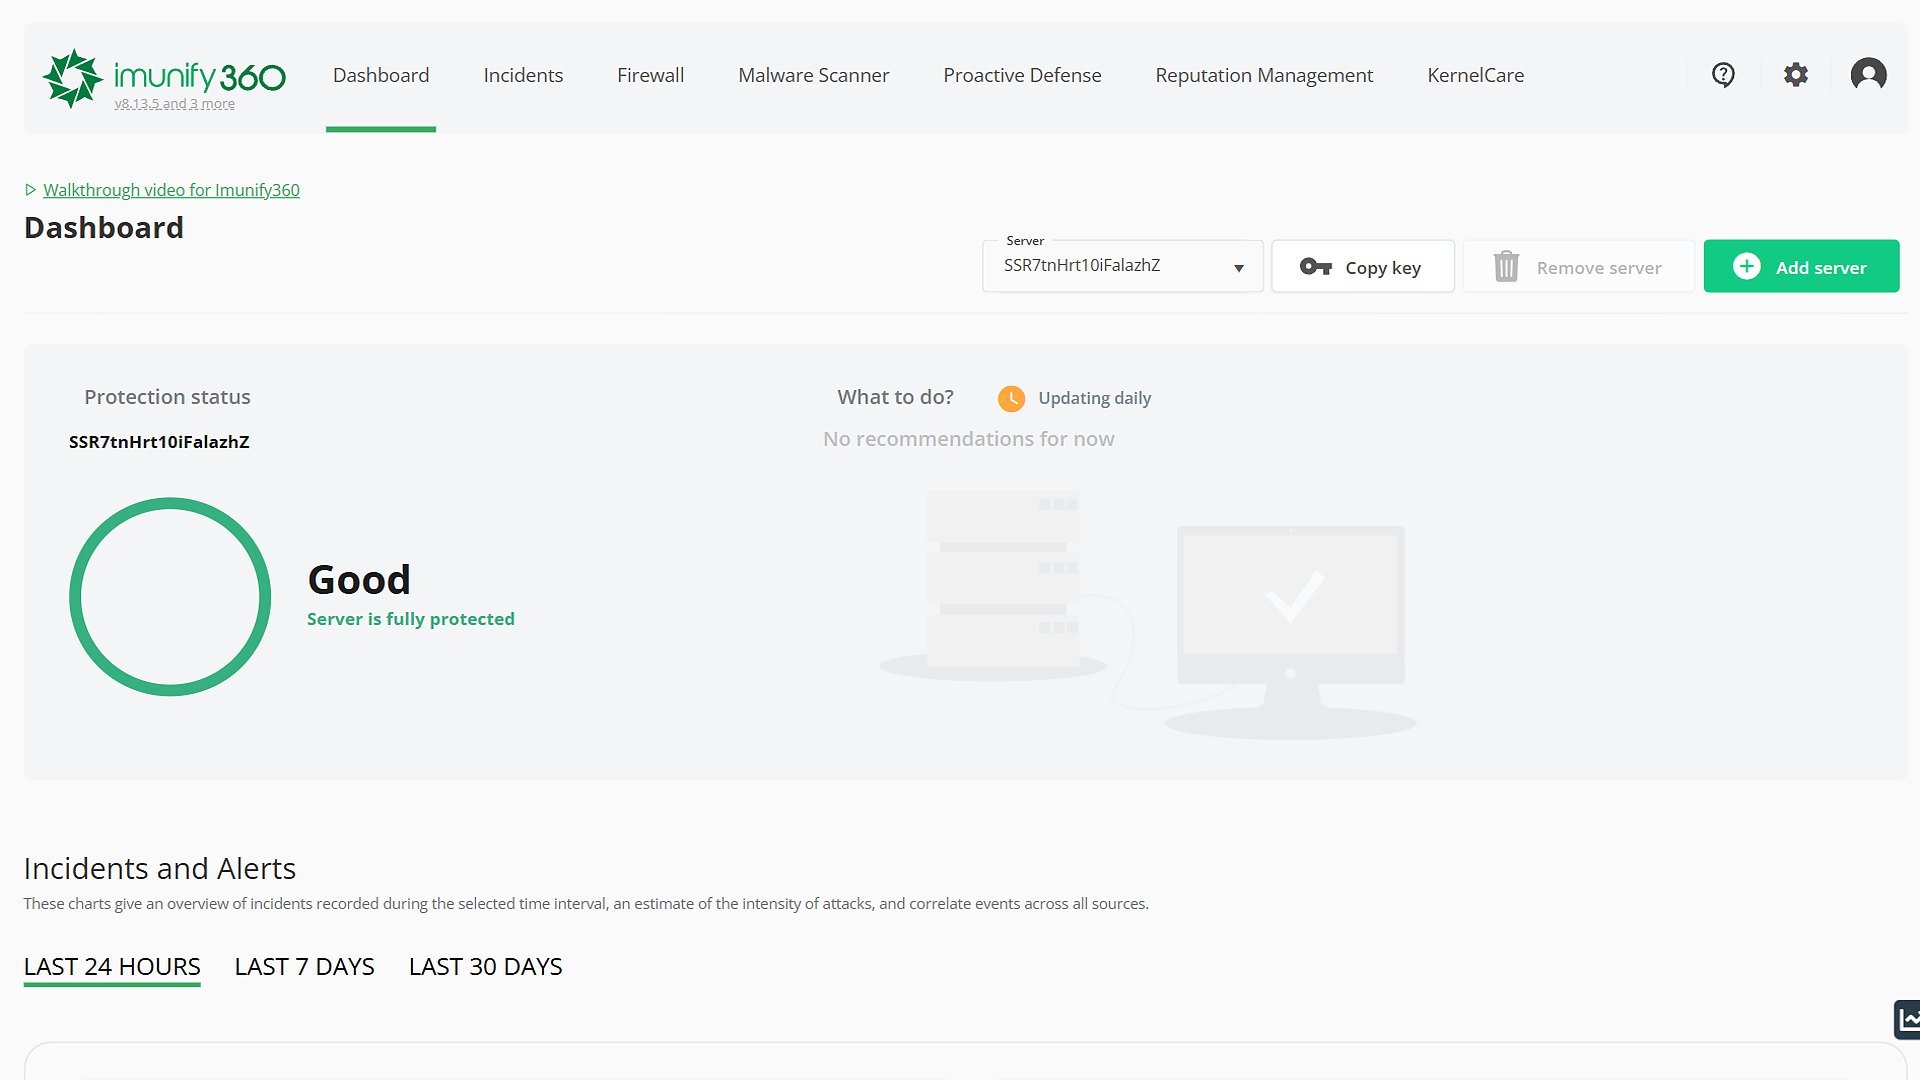The height and width of the screenshot is (1080, 1920).
Task: Click the version v8.13.5 and 3 more link
Action: pyautogui.click(x=174, y=104)
